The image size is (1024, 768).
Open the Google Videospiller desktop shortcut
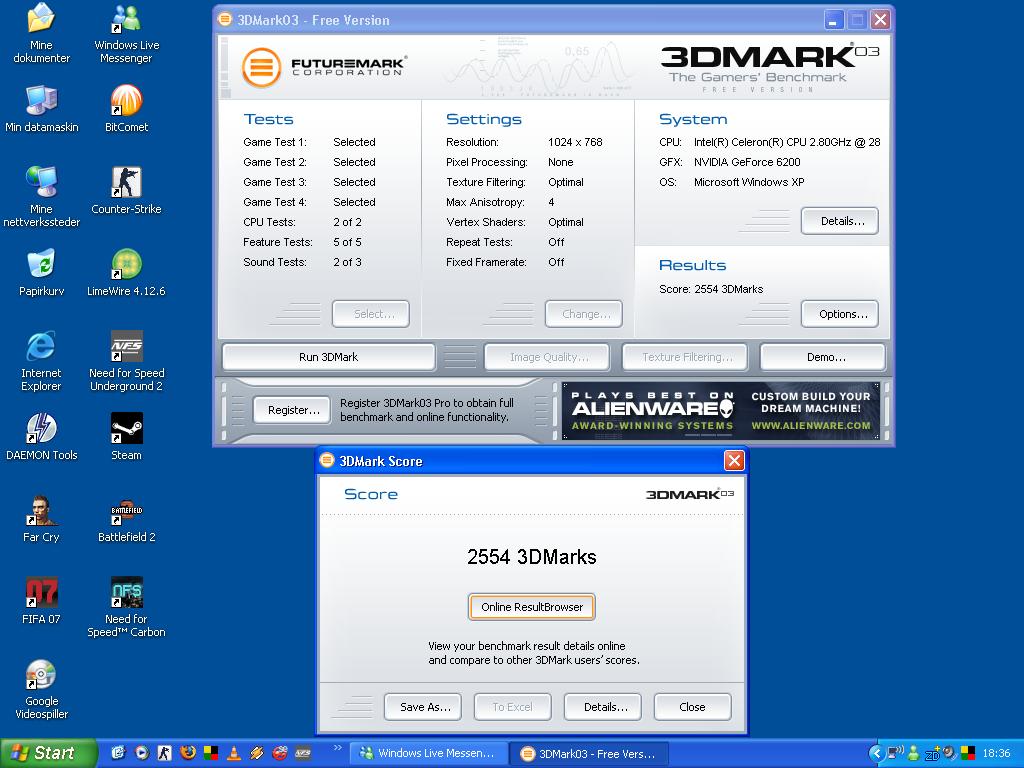click(41, 689)
